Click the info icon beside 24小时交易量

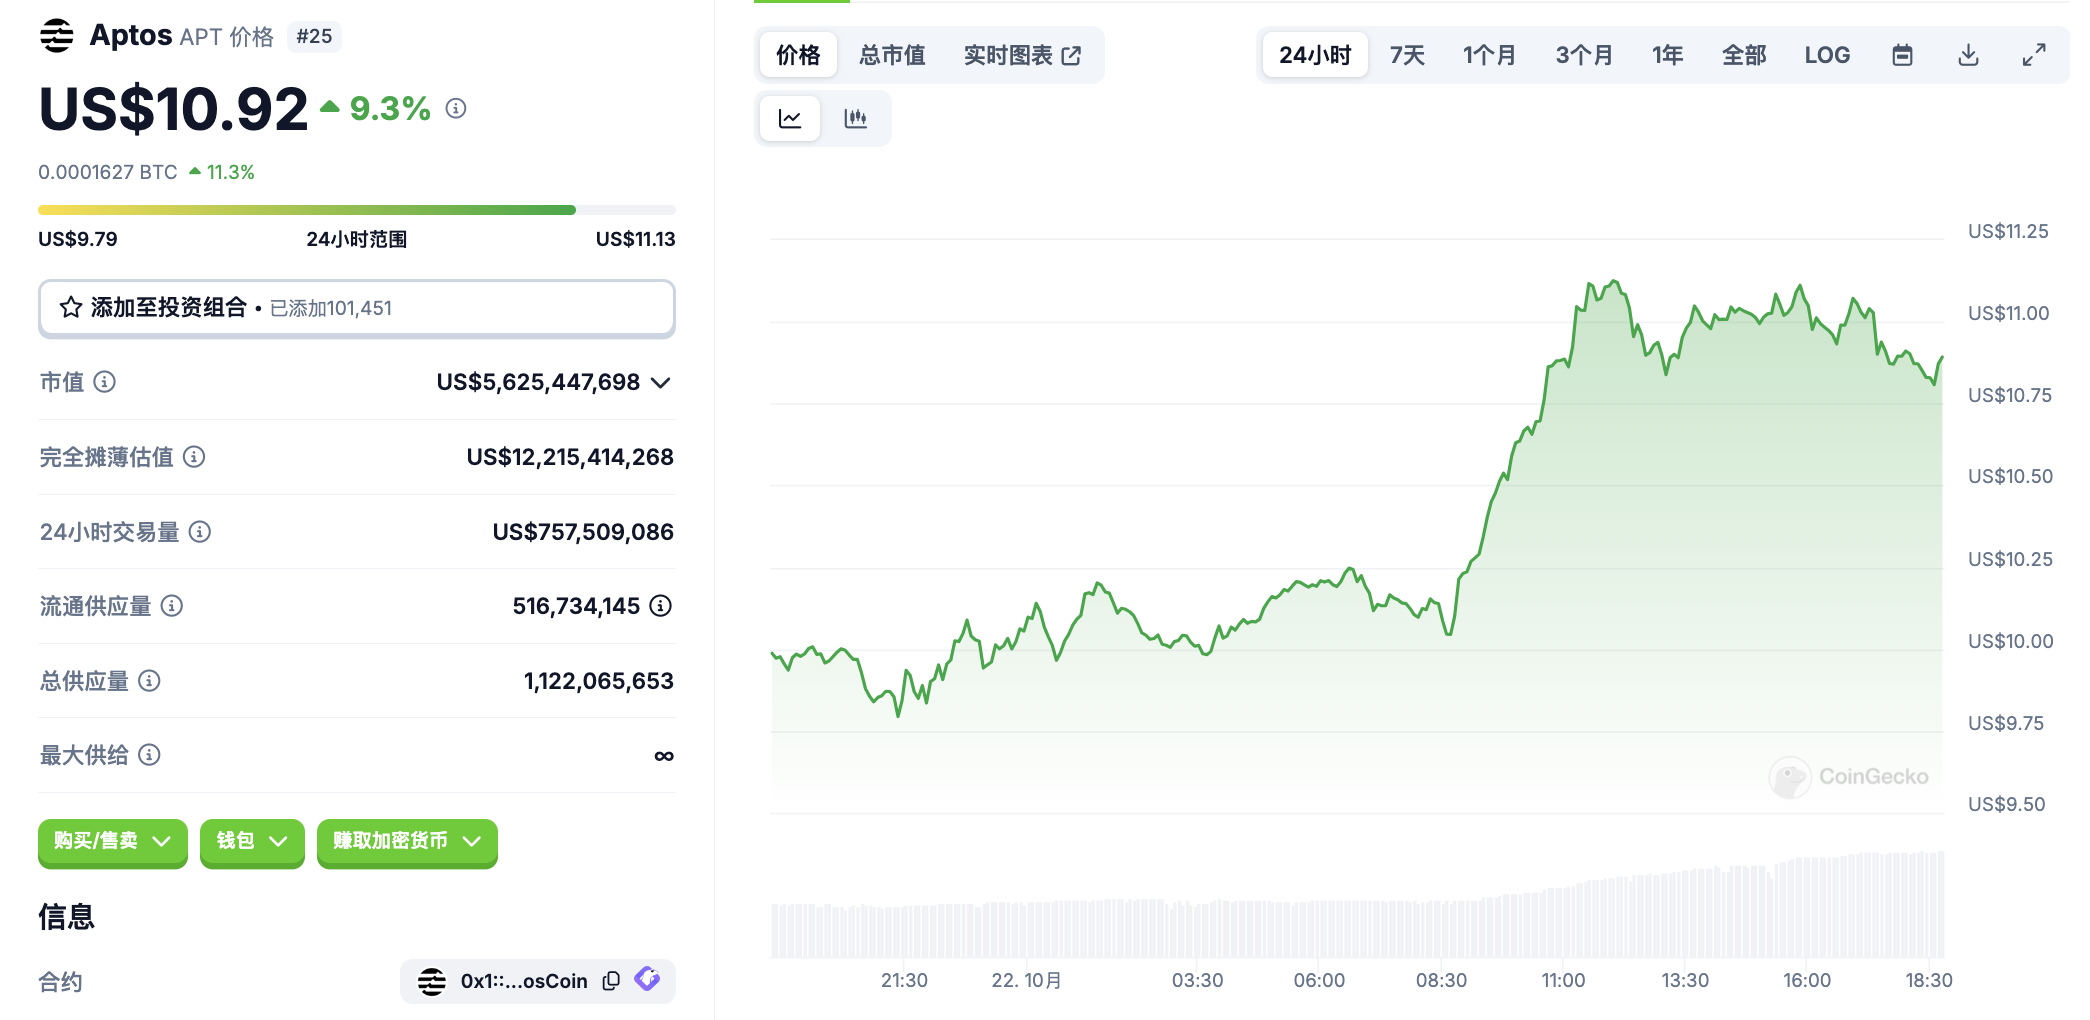coord(200,532)
